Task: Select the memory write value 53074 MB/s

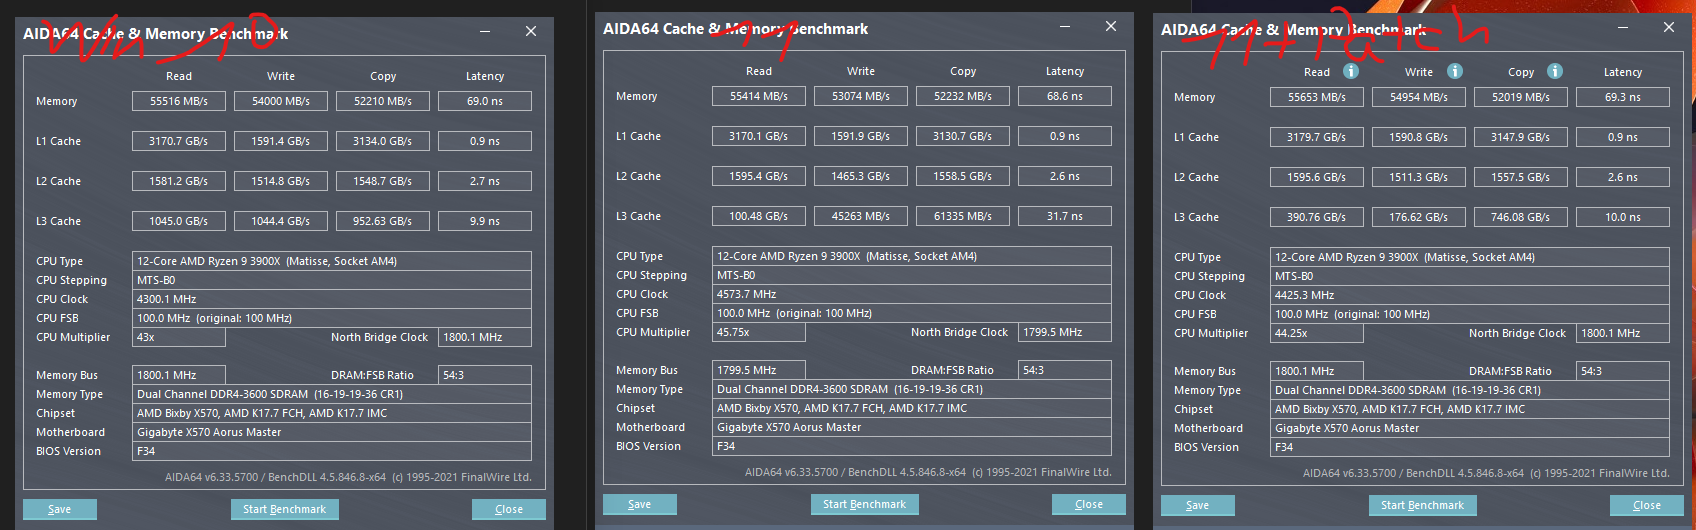Action: pos(861,96)
